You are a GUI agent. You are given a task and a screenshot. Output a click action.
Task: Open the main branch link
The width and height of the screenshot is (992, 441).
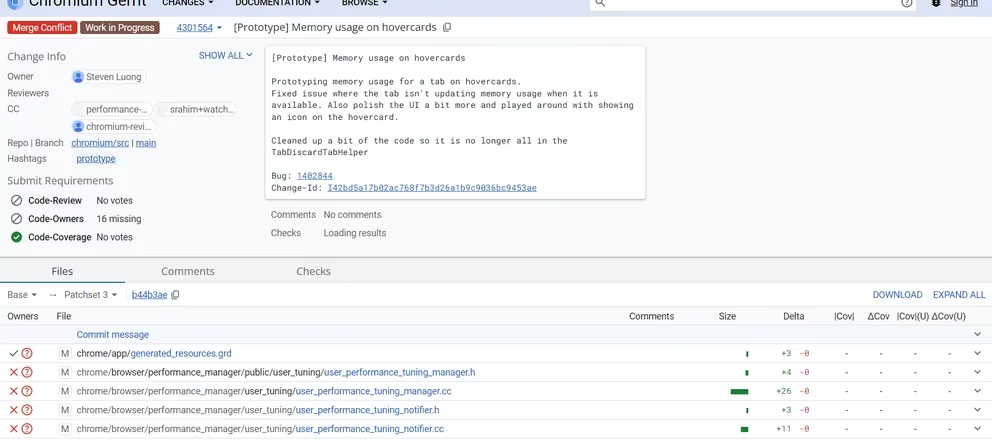point(146,143)
